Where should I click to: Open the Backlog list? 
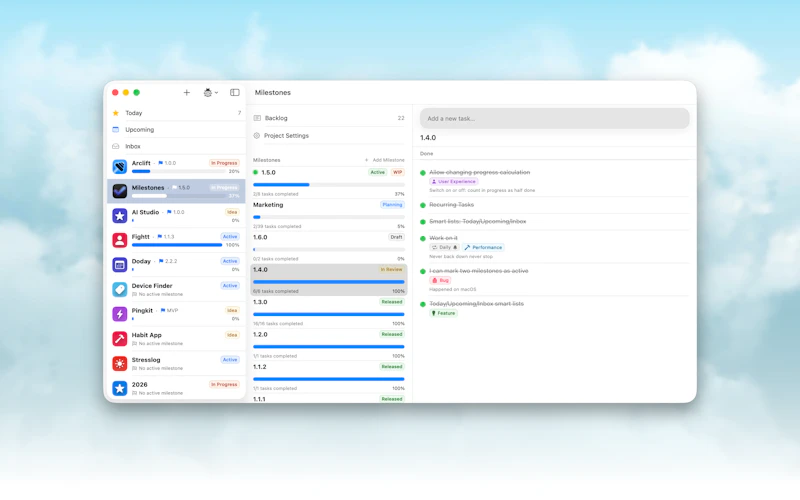pos(329,118)
